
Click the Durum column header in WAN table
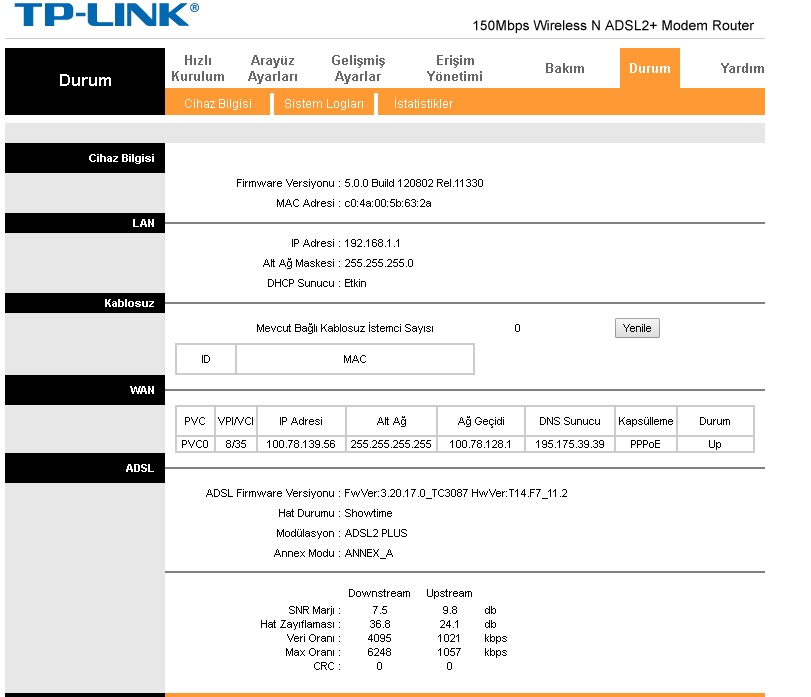point(715,421)
